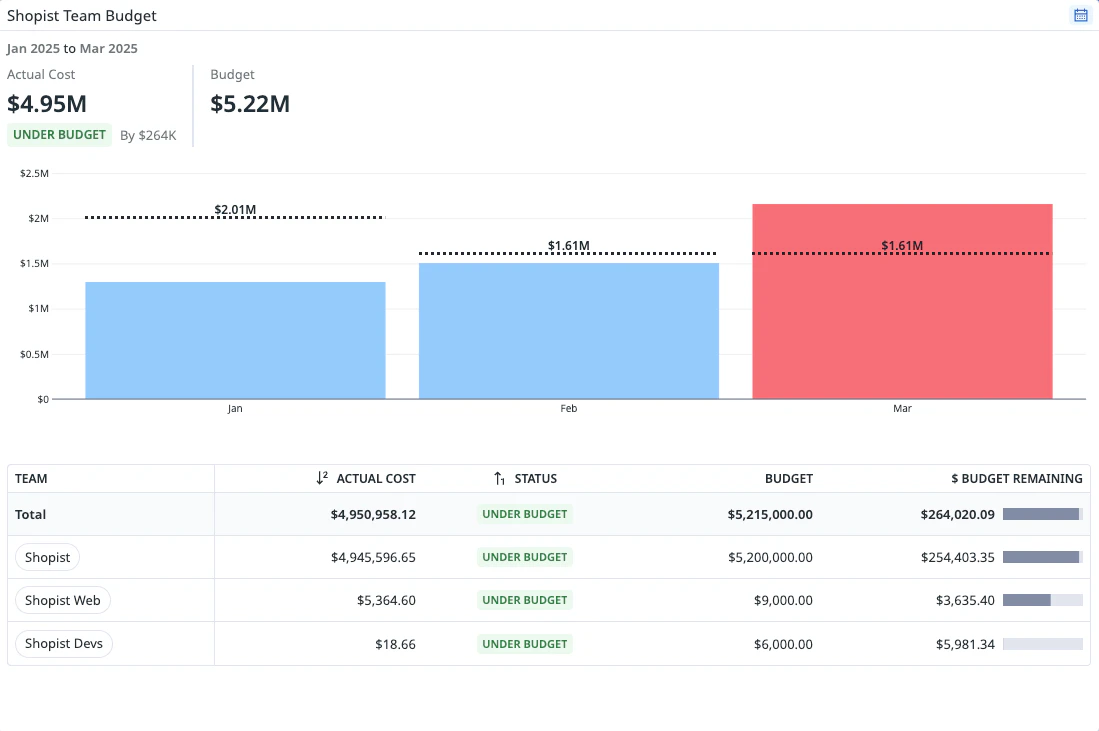Click Shopist row budget remaining progress bar

point(1043,557)
